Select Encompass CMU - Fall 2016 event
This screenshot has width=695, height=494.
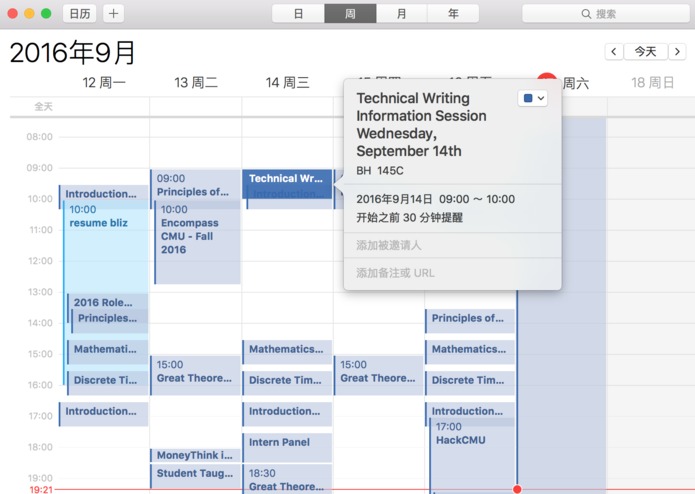197,242
